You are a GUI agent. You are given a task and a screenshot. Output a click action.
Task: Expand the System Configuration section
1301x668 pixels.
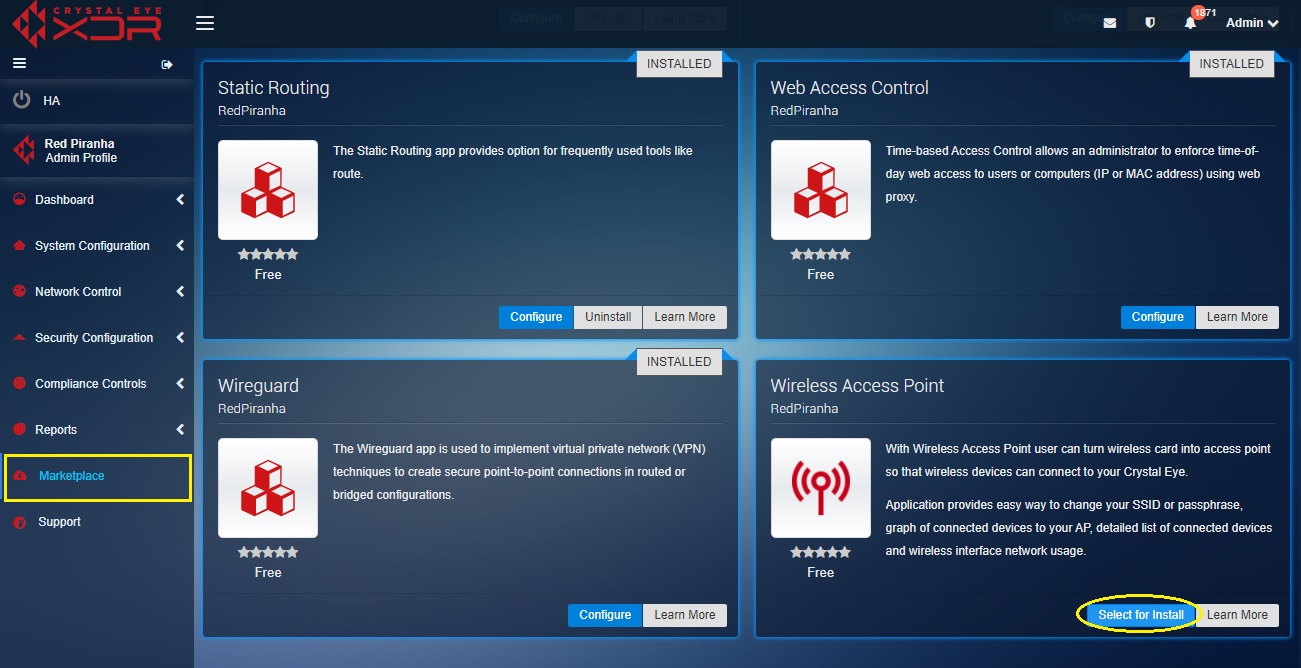pos(96,246)
